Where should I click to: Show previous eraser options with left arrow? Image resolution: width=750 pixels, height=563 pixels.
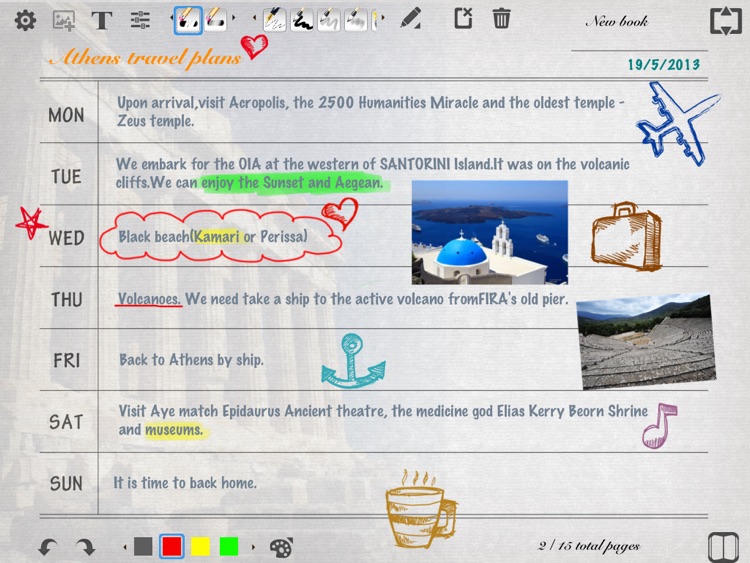click(172, 18)
